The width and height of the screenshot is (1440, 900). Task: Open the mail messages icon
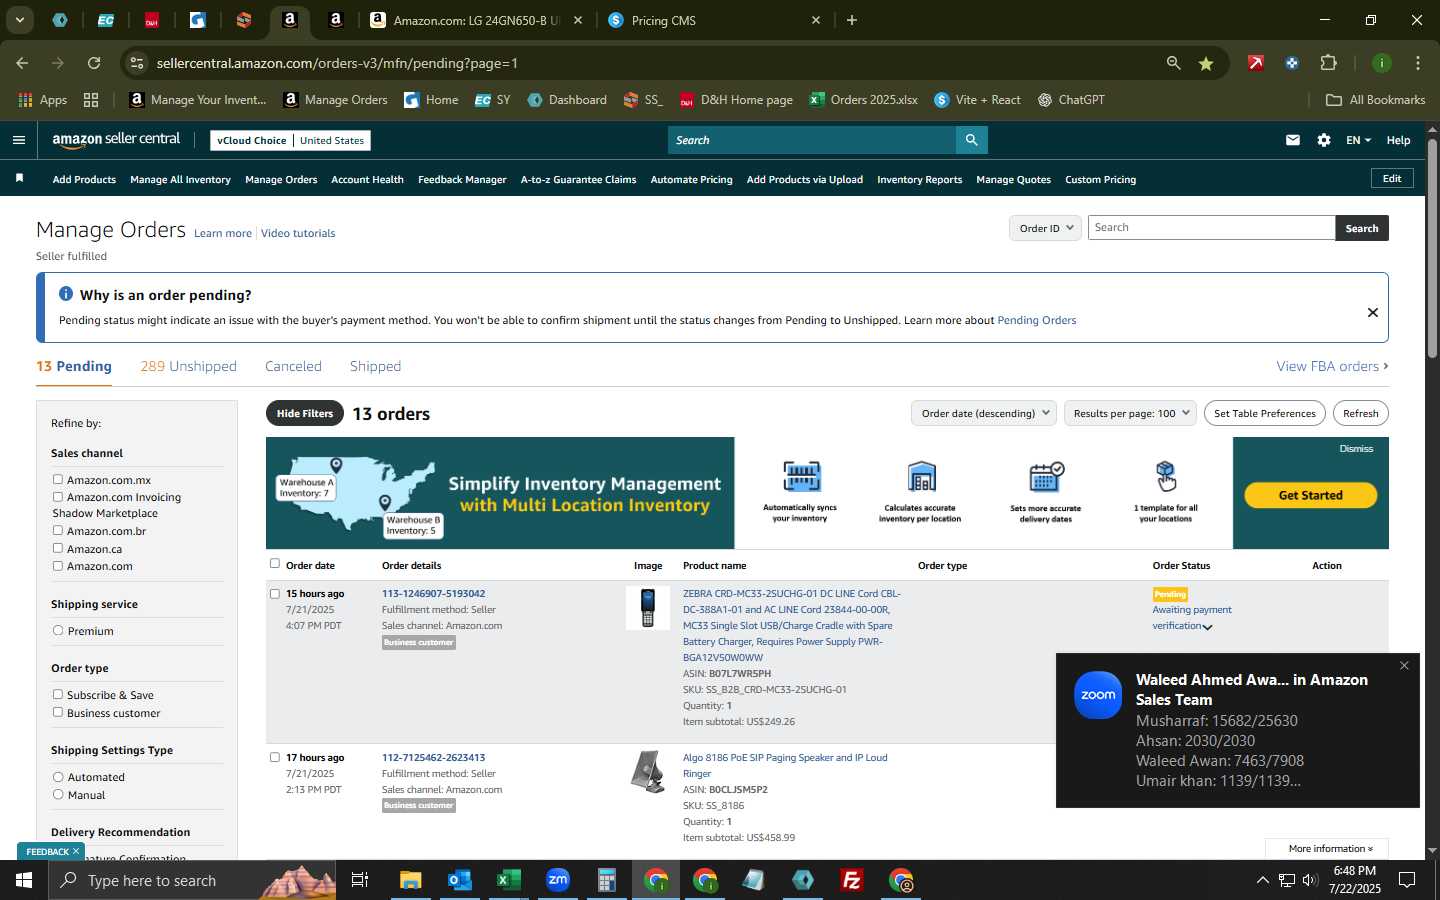click(1293, 140)
